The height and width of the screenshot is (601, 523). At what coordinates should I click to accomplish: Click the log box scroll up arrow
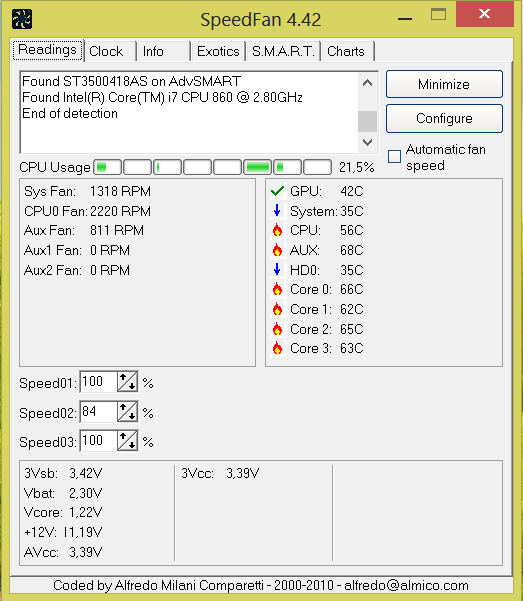click(x=367, y=82)
